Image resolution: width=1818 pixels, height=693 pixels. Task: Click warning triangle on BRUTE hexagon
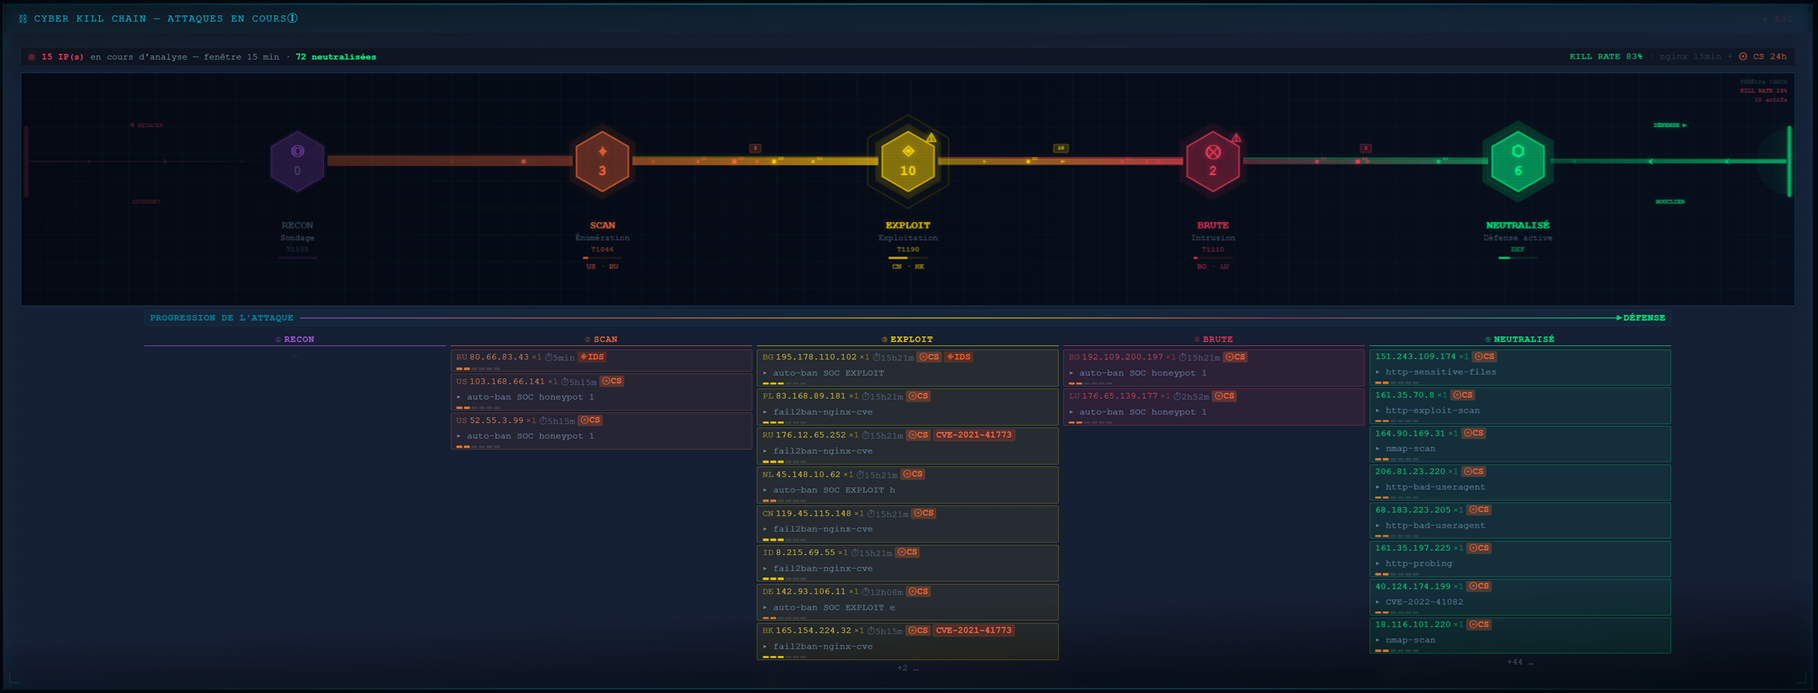[1236, 138]
